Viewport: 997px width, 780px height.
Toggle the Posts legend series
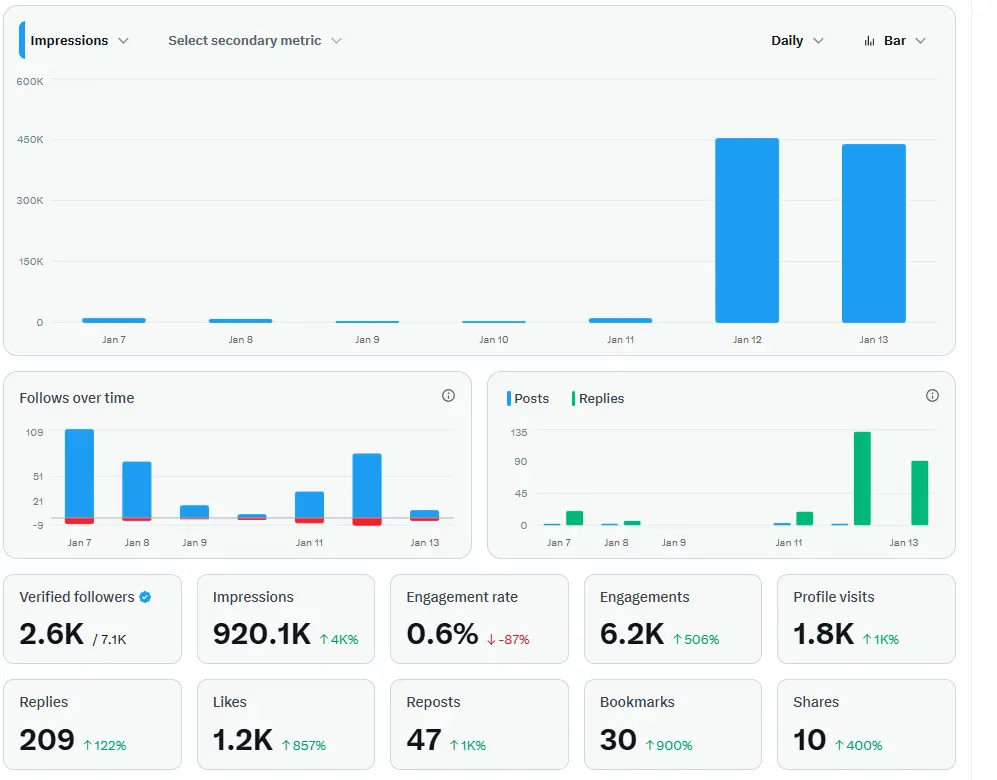(528, 399)
